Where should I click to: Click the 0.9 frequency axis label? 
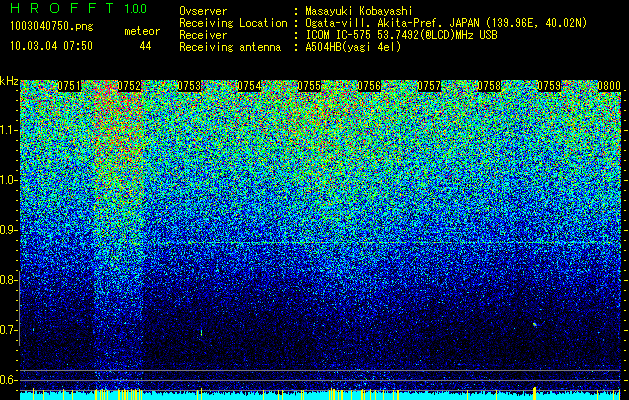point(8,230)
